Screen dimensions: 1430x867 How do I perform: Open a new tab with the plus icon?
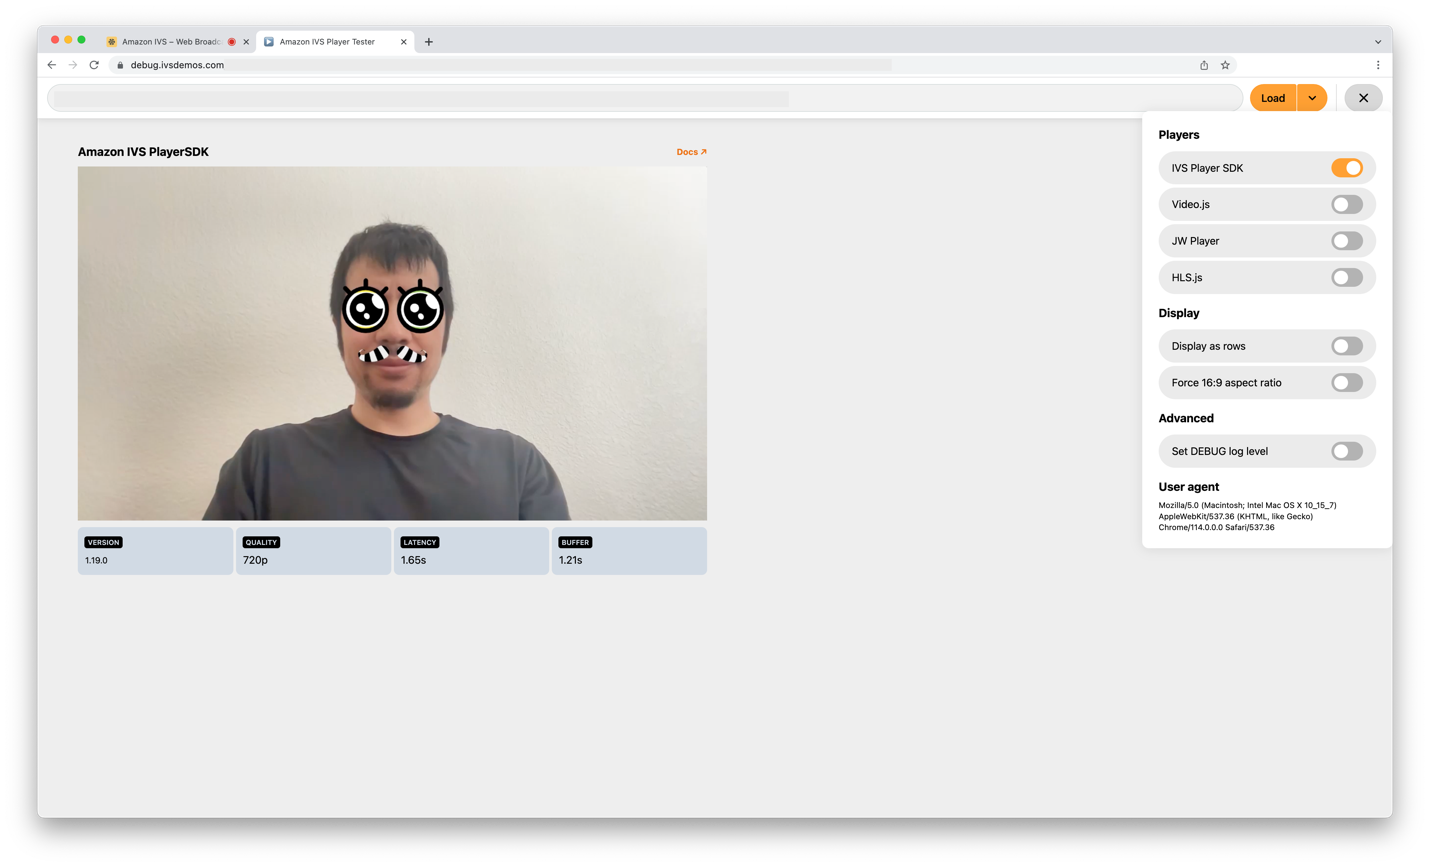[428, 41]
